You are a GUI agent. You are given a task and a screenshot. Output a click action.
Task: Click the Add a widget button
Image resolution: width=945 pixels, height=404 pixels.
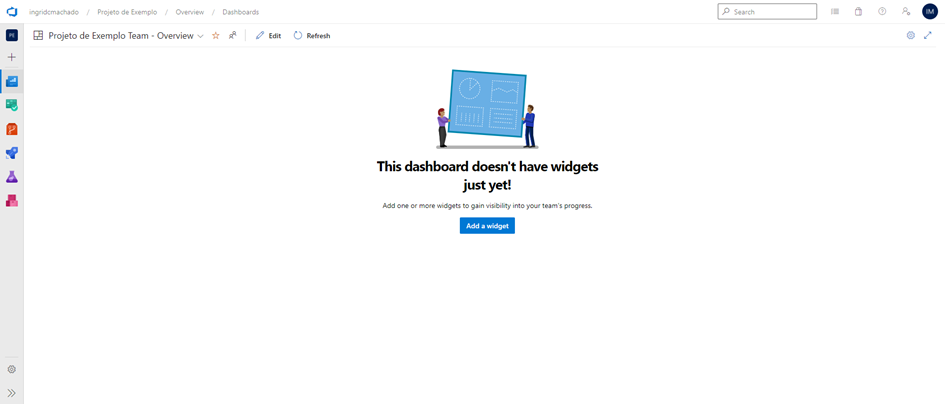487,226
